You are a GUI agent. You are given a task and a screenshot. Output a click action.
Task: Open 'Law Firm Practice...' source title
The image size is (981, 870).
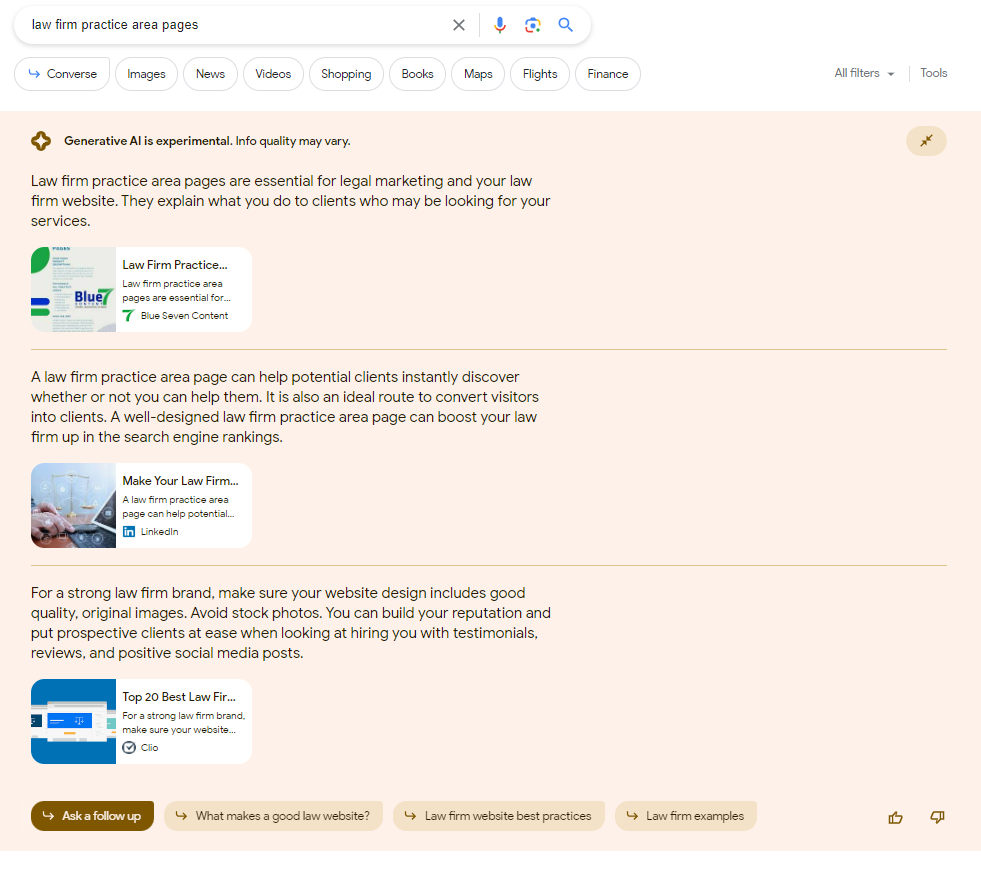tap(175, 265)
